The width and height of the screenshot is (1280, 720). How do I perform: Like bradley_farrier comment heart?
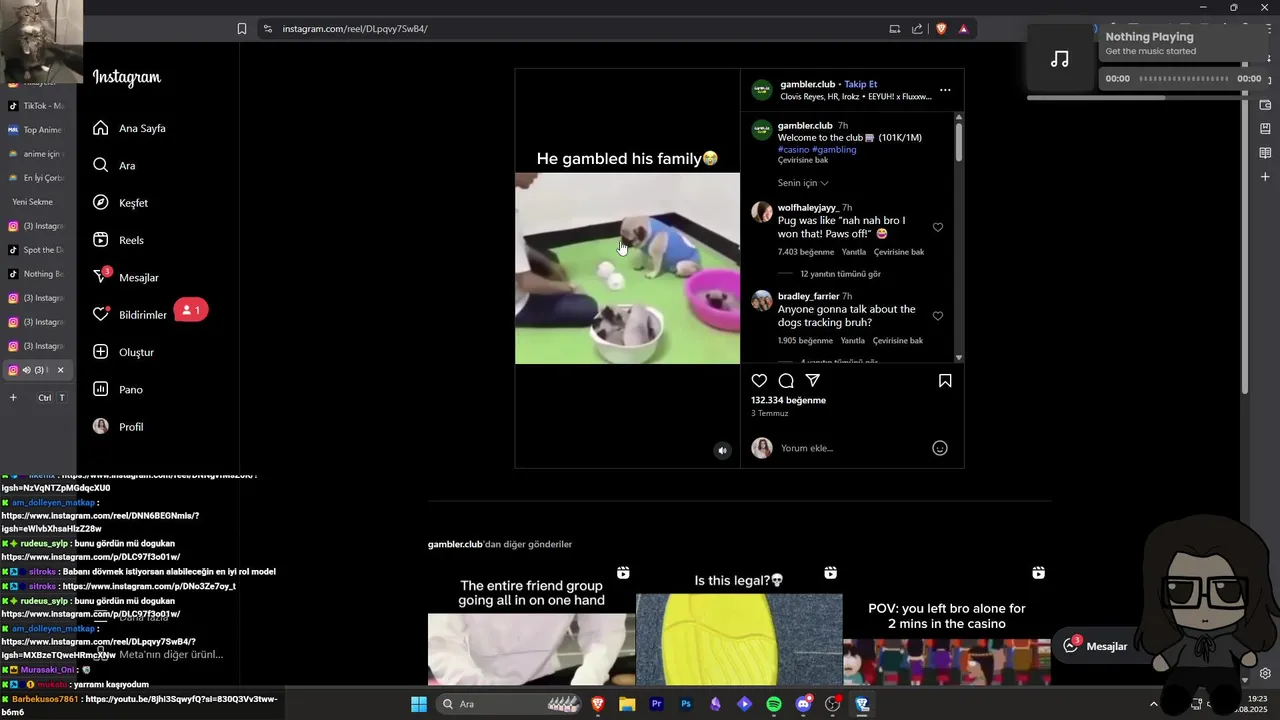click(x=938, y=316)
